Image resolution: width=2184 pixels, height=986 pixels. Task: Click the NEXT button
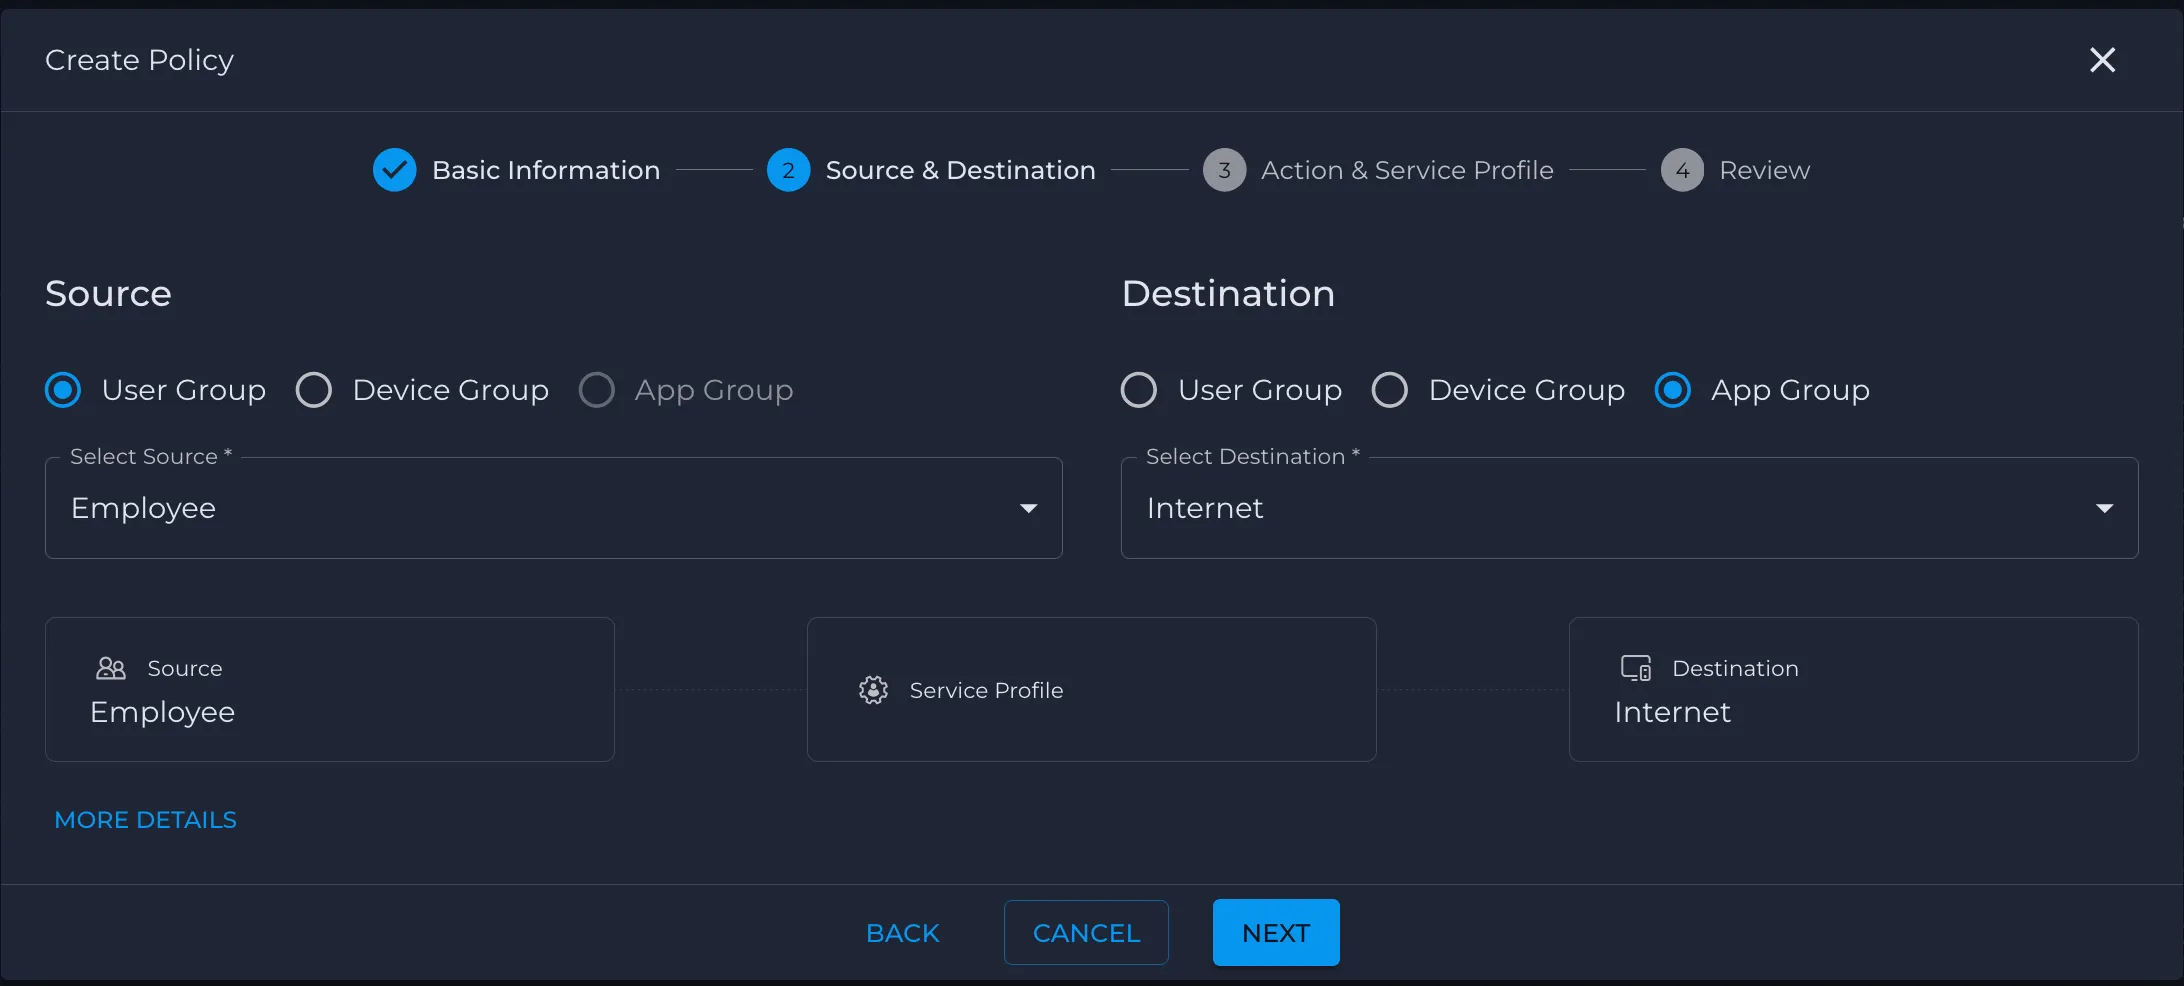[x=1276, y=932]
